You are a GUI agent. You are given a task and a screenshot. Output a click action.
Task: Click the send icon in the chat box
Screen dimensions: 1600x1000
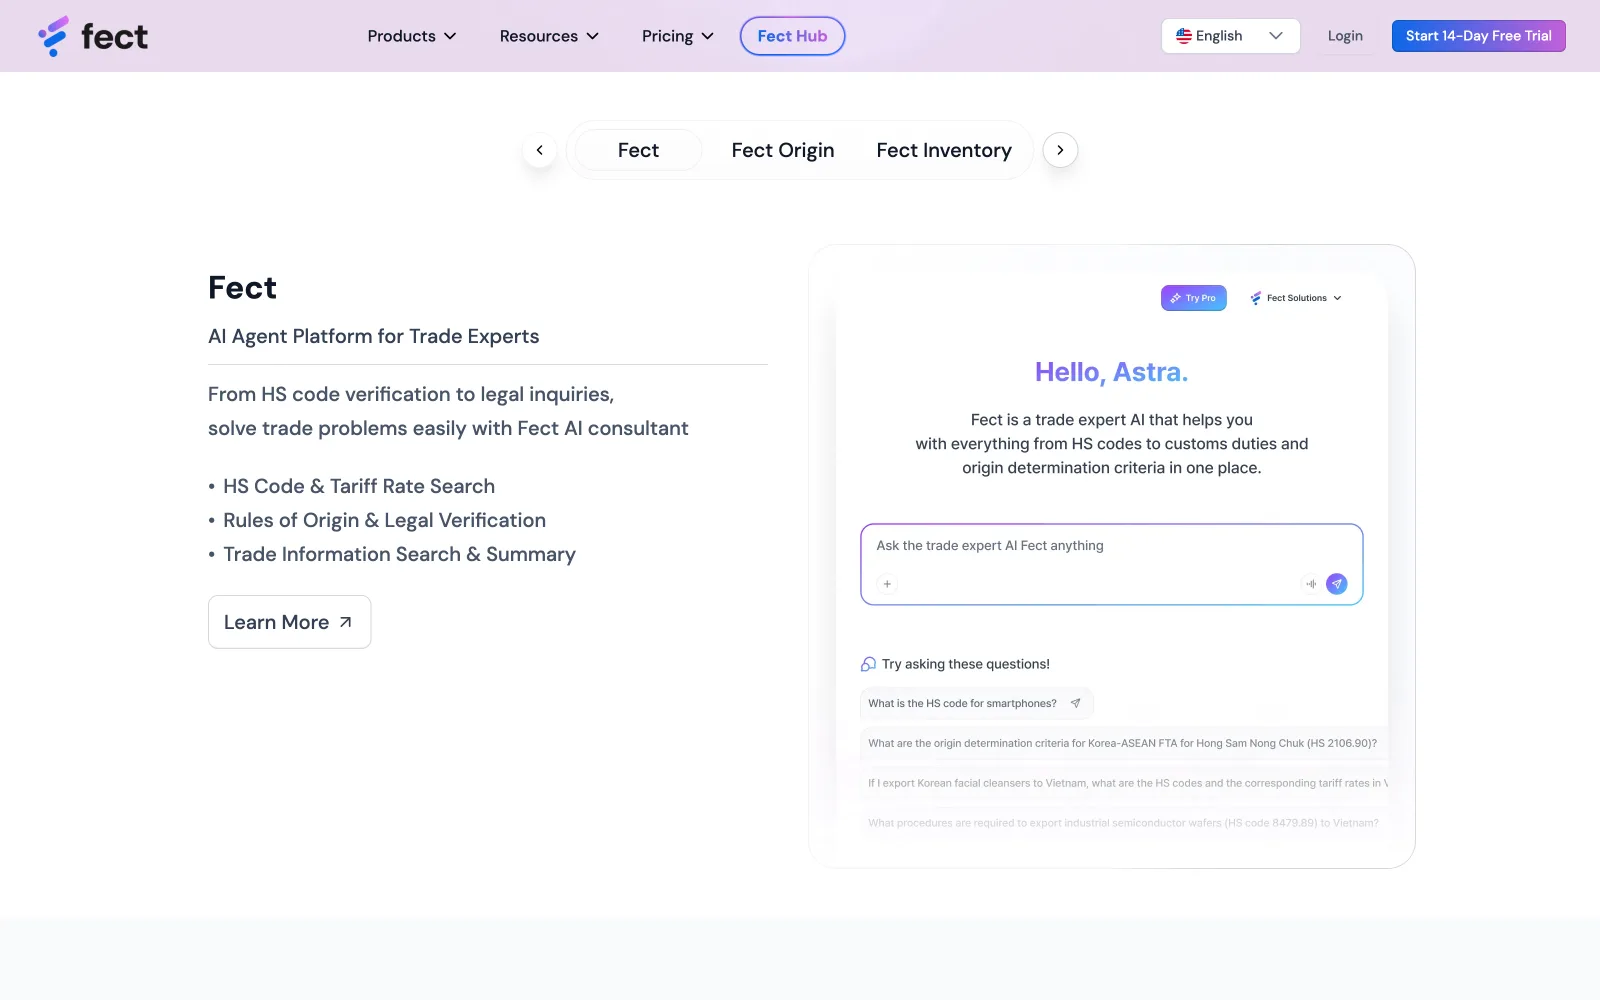(1336, 584)
